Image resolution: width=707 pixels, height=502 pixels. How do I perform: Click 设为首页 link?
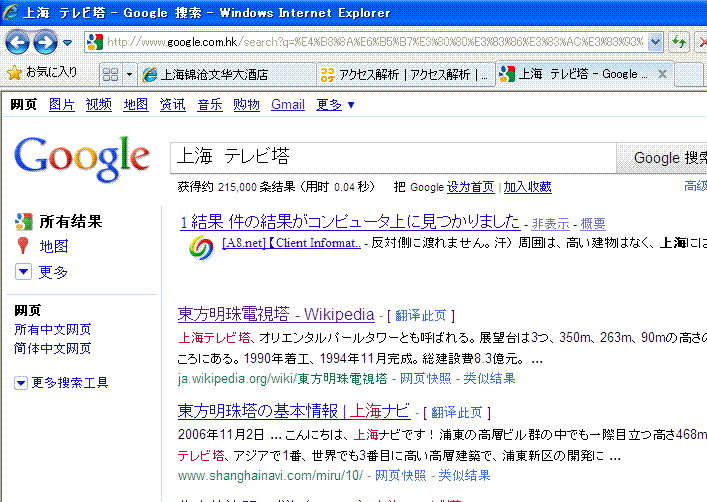point(470,187)
